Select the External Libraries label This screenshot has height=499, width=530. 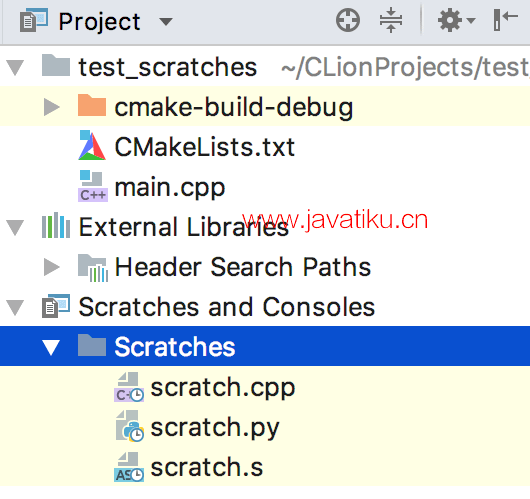coord(184,227)
